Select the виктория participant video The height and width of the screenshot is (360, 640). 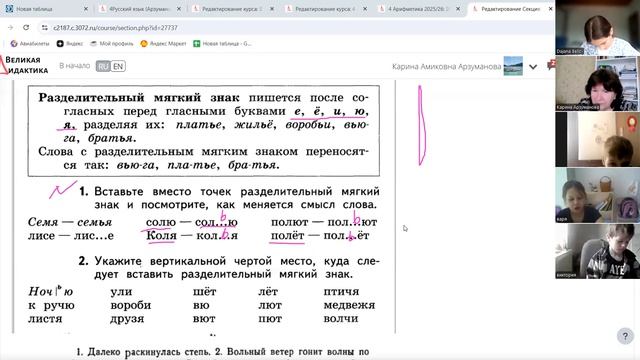[598, 251]
